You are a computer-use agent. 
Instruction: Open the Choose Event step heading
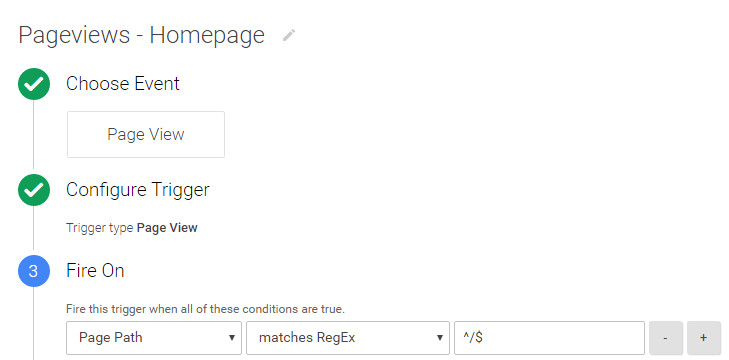coord(123,84)
